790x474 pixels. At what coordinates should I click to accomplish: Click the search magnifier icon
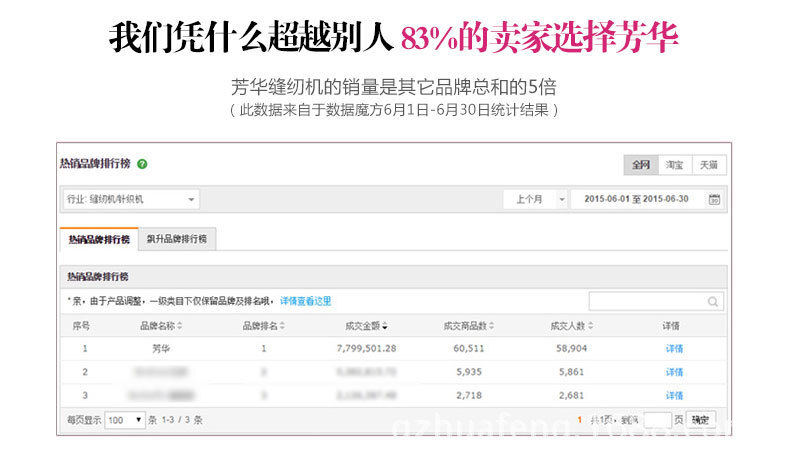(x=712, y=302)
